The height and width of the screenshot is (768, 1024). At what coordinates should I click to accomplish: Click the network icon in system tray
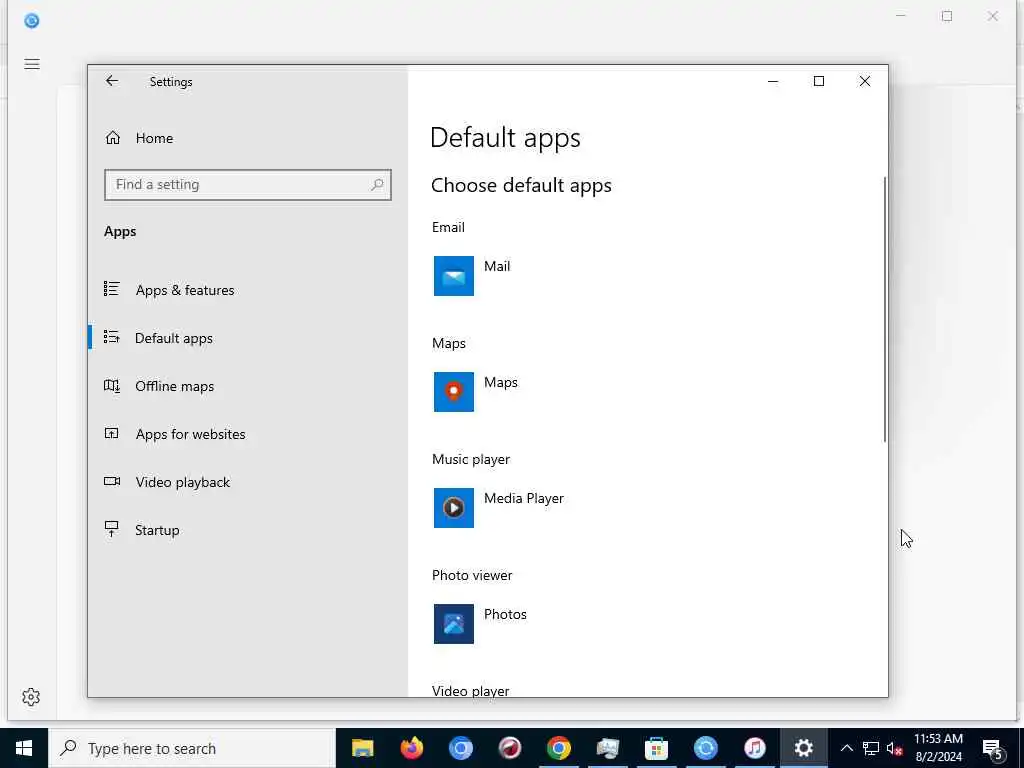click(871, 748)
